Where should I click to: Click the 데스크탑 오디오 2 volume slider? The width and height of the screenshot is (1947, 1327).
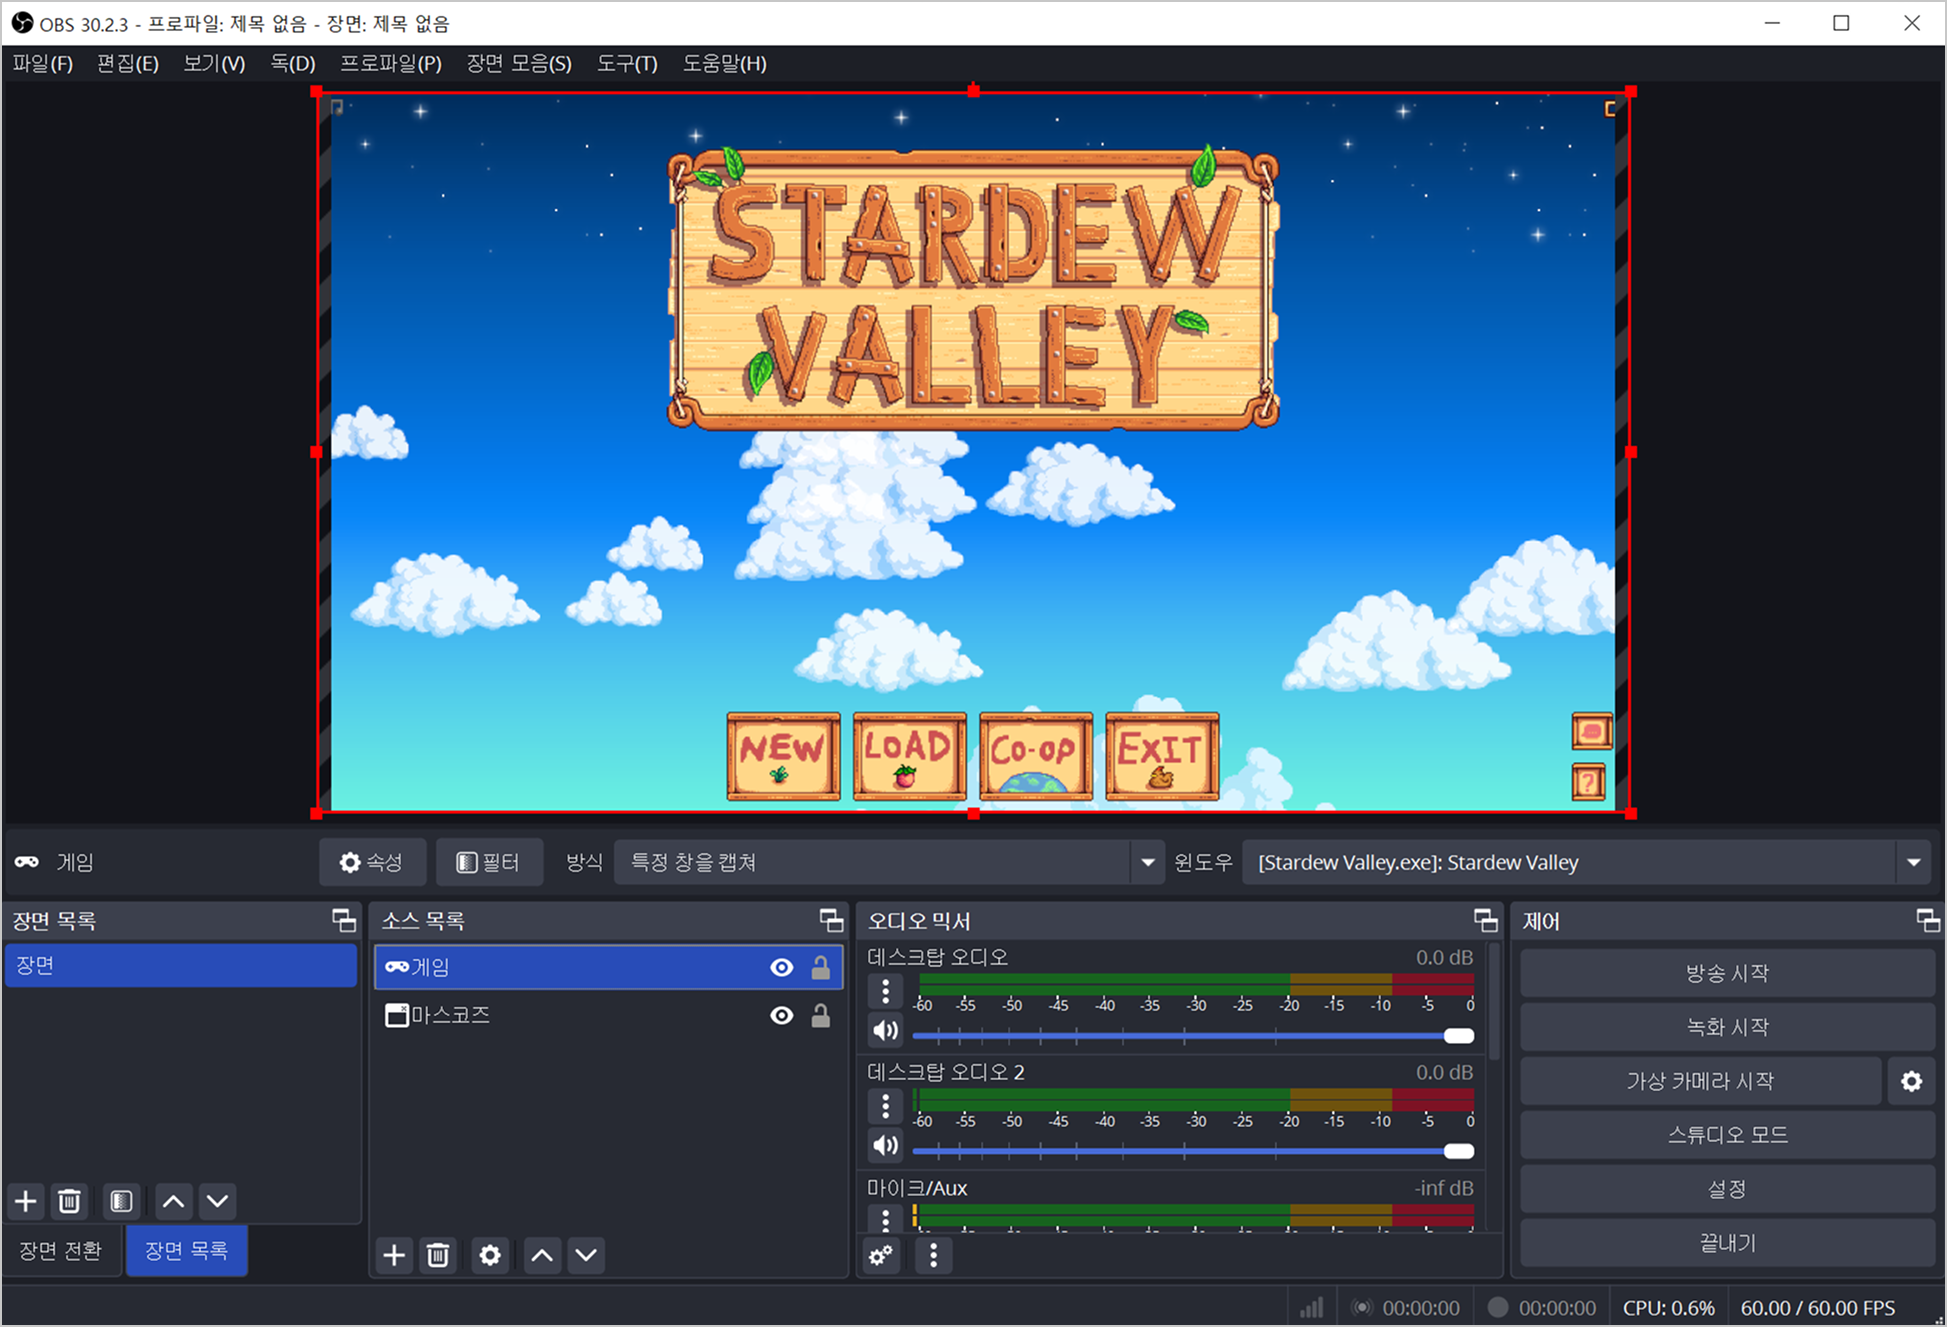tap(1193, 1151)
